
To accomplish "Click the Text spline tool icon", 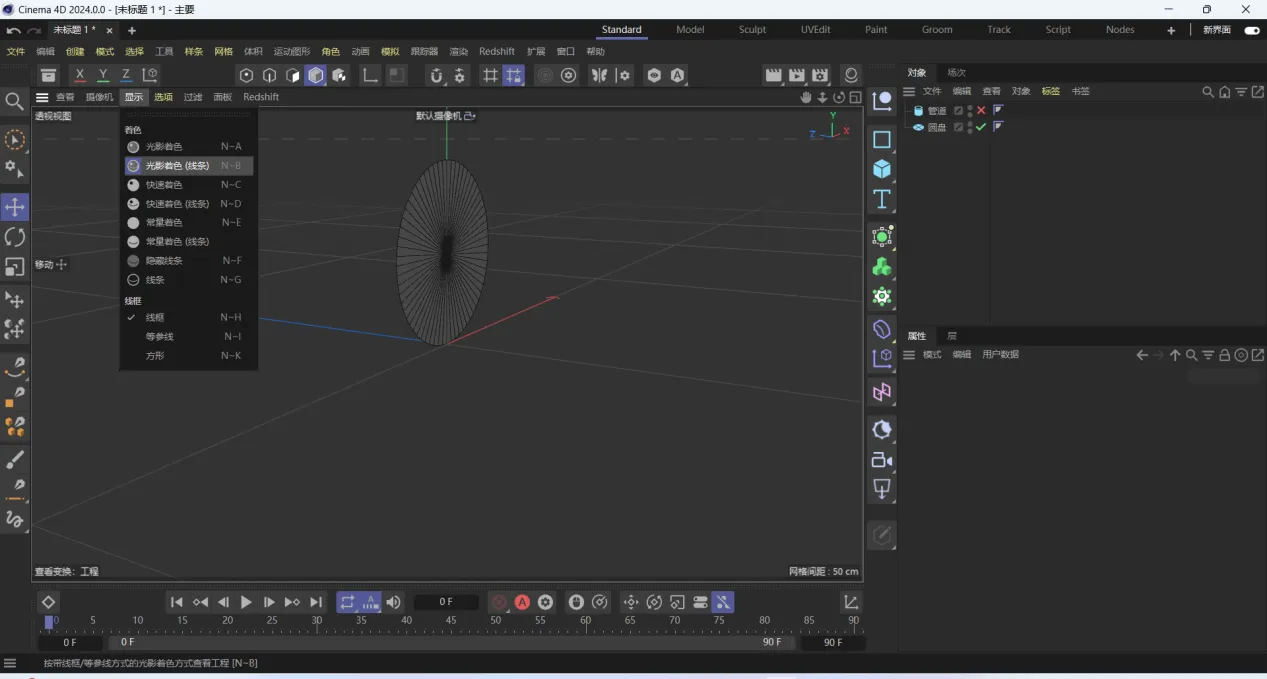I will [x=881, y=199].
